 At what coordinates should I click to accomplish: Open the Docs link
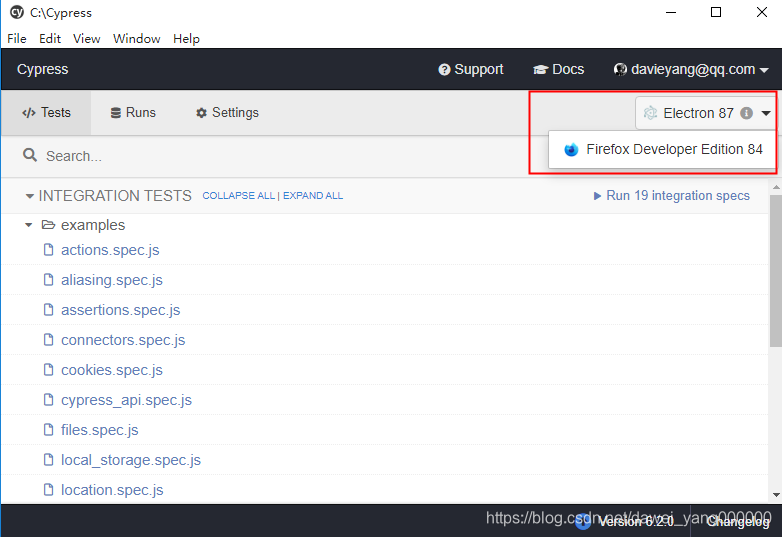click(x=559, y=69)
